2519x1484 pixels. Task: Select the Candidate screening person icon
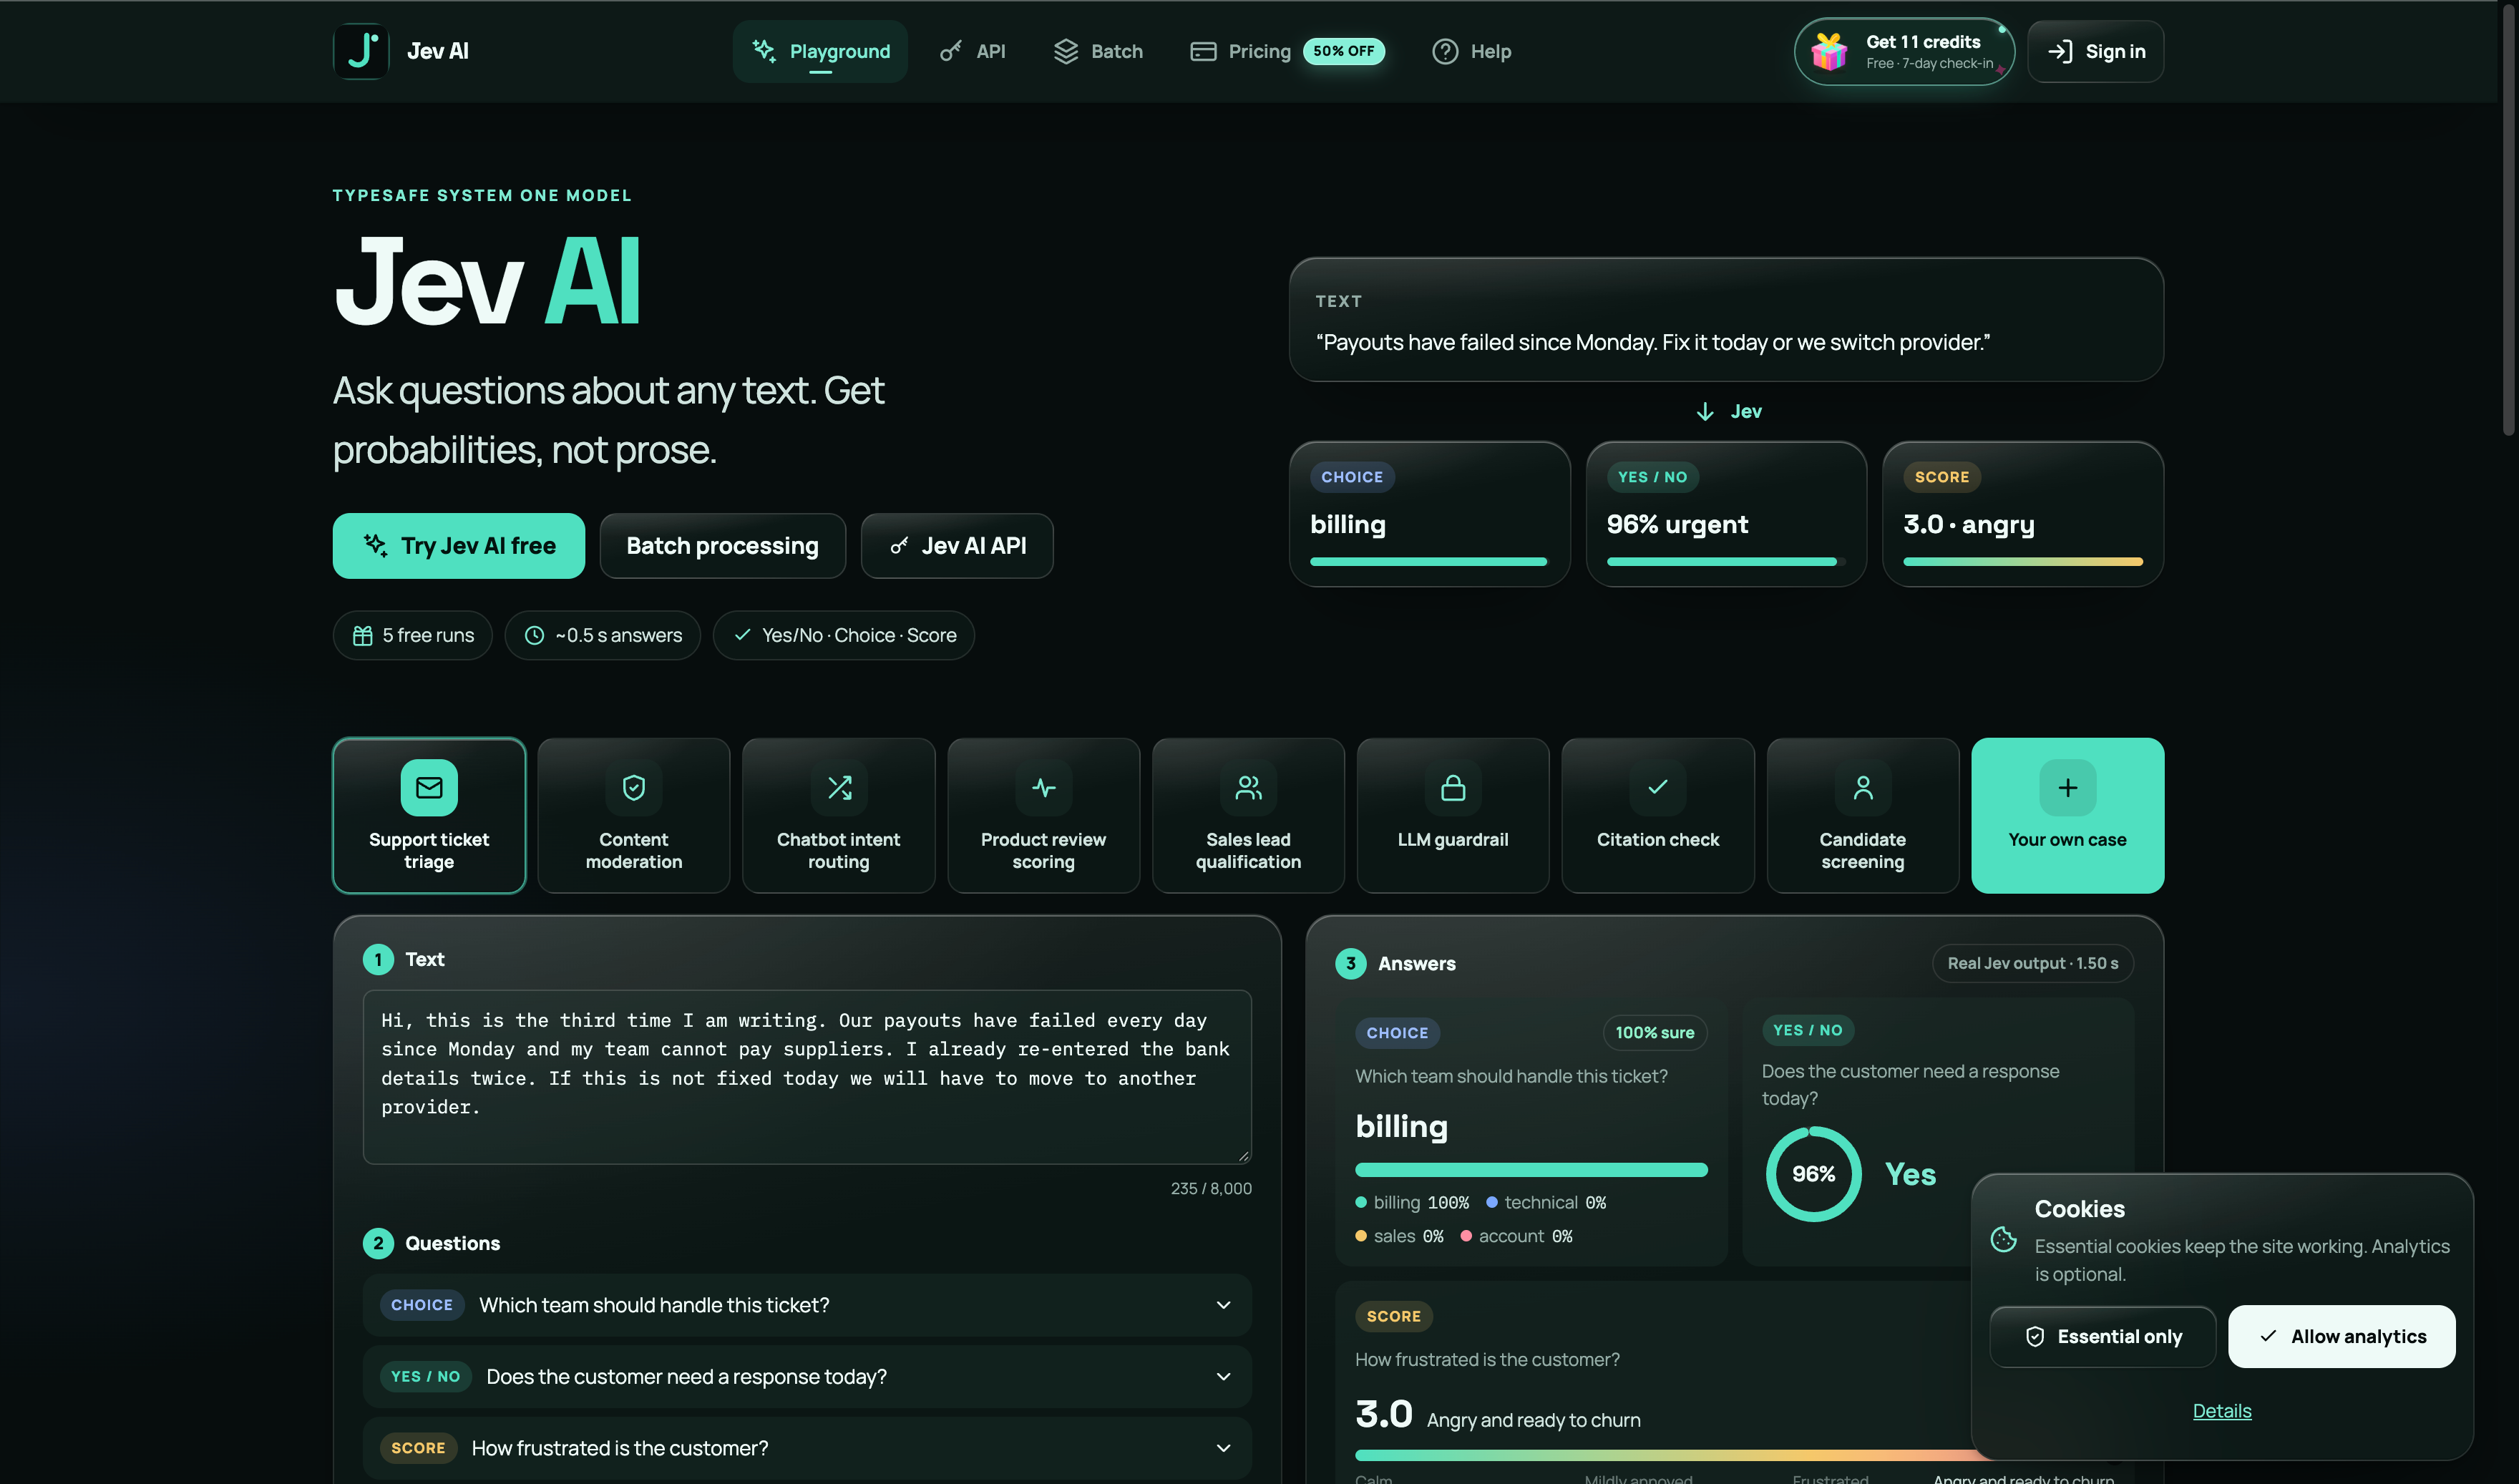(x=1862, y=788)
